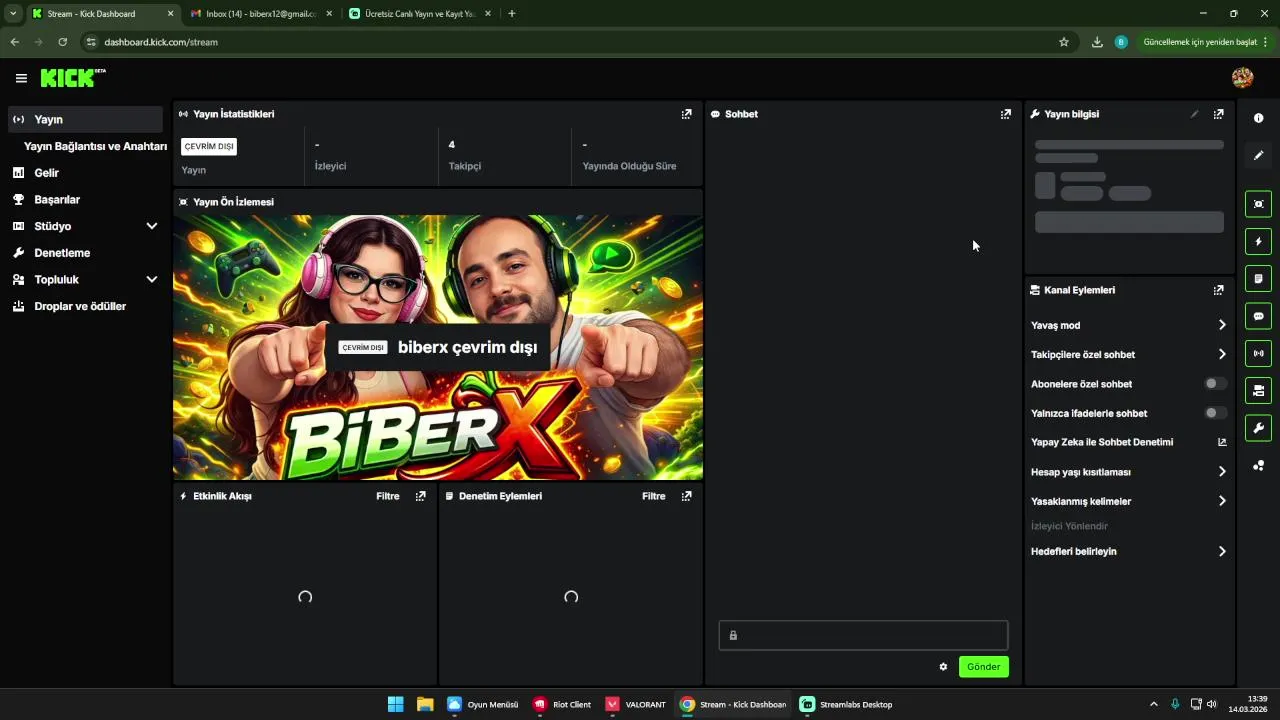Toggle the moderation actions note widget in the right sidebar
The image size is (1280, 720).
(1258, 278)
